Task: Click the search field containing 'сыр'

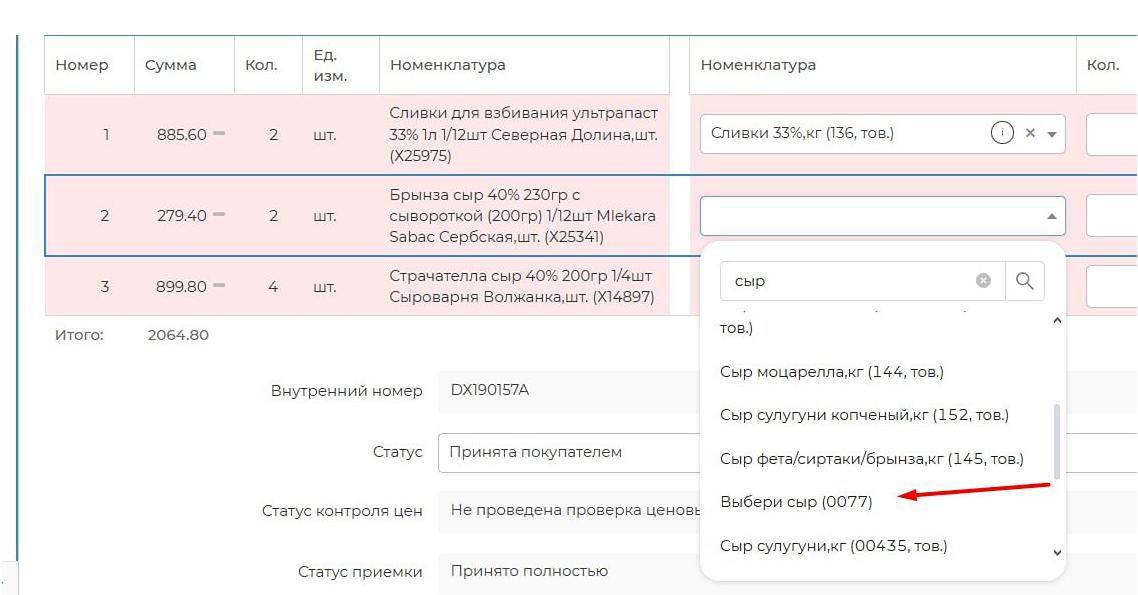Action: [x=845, y=281]
